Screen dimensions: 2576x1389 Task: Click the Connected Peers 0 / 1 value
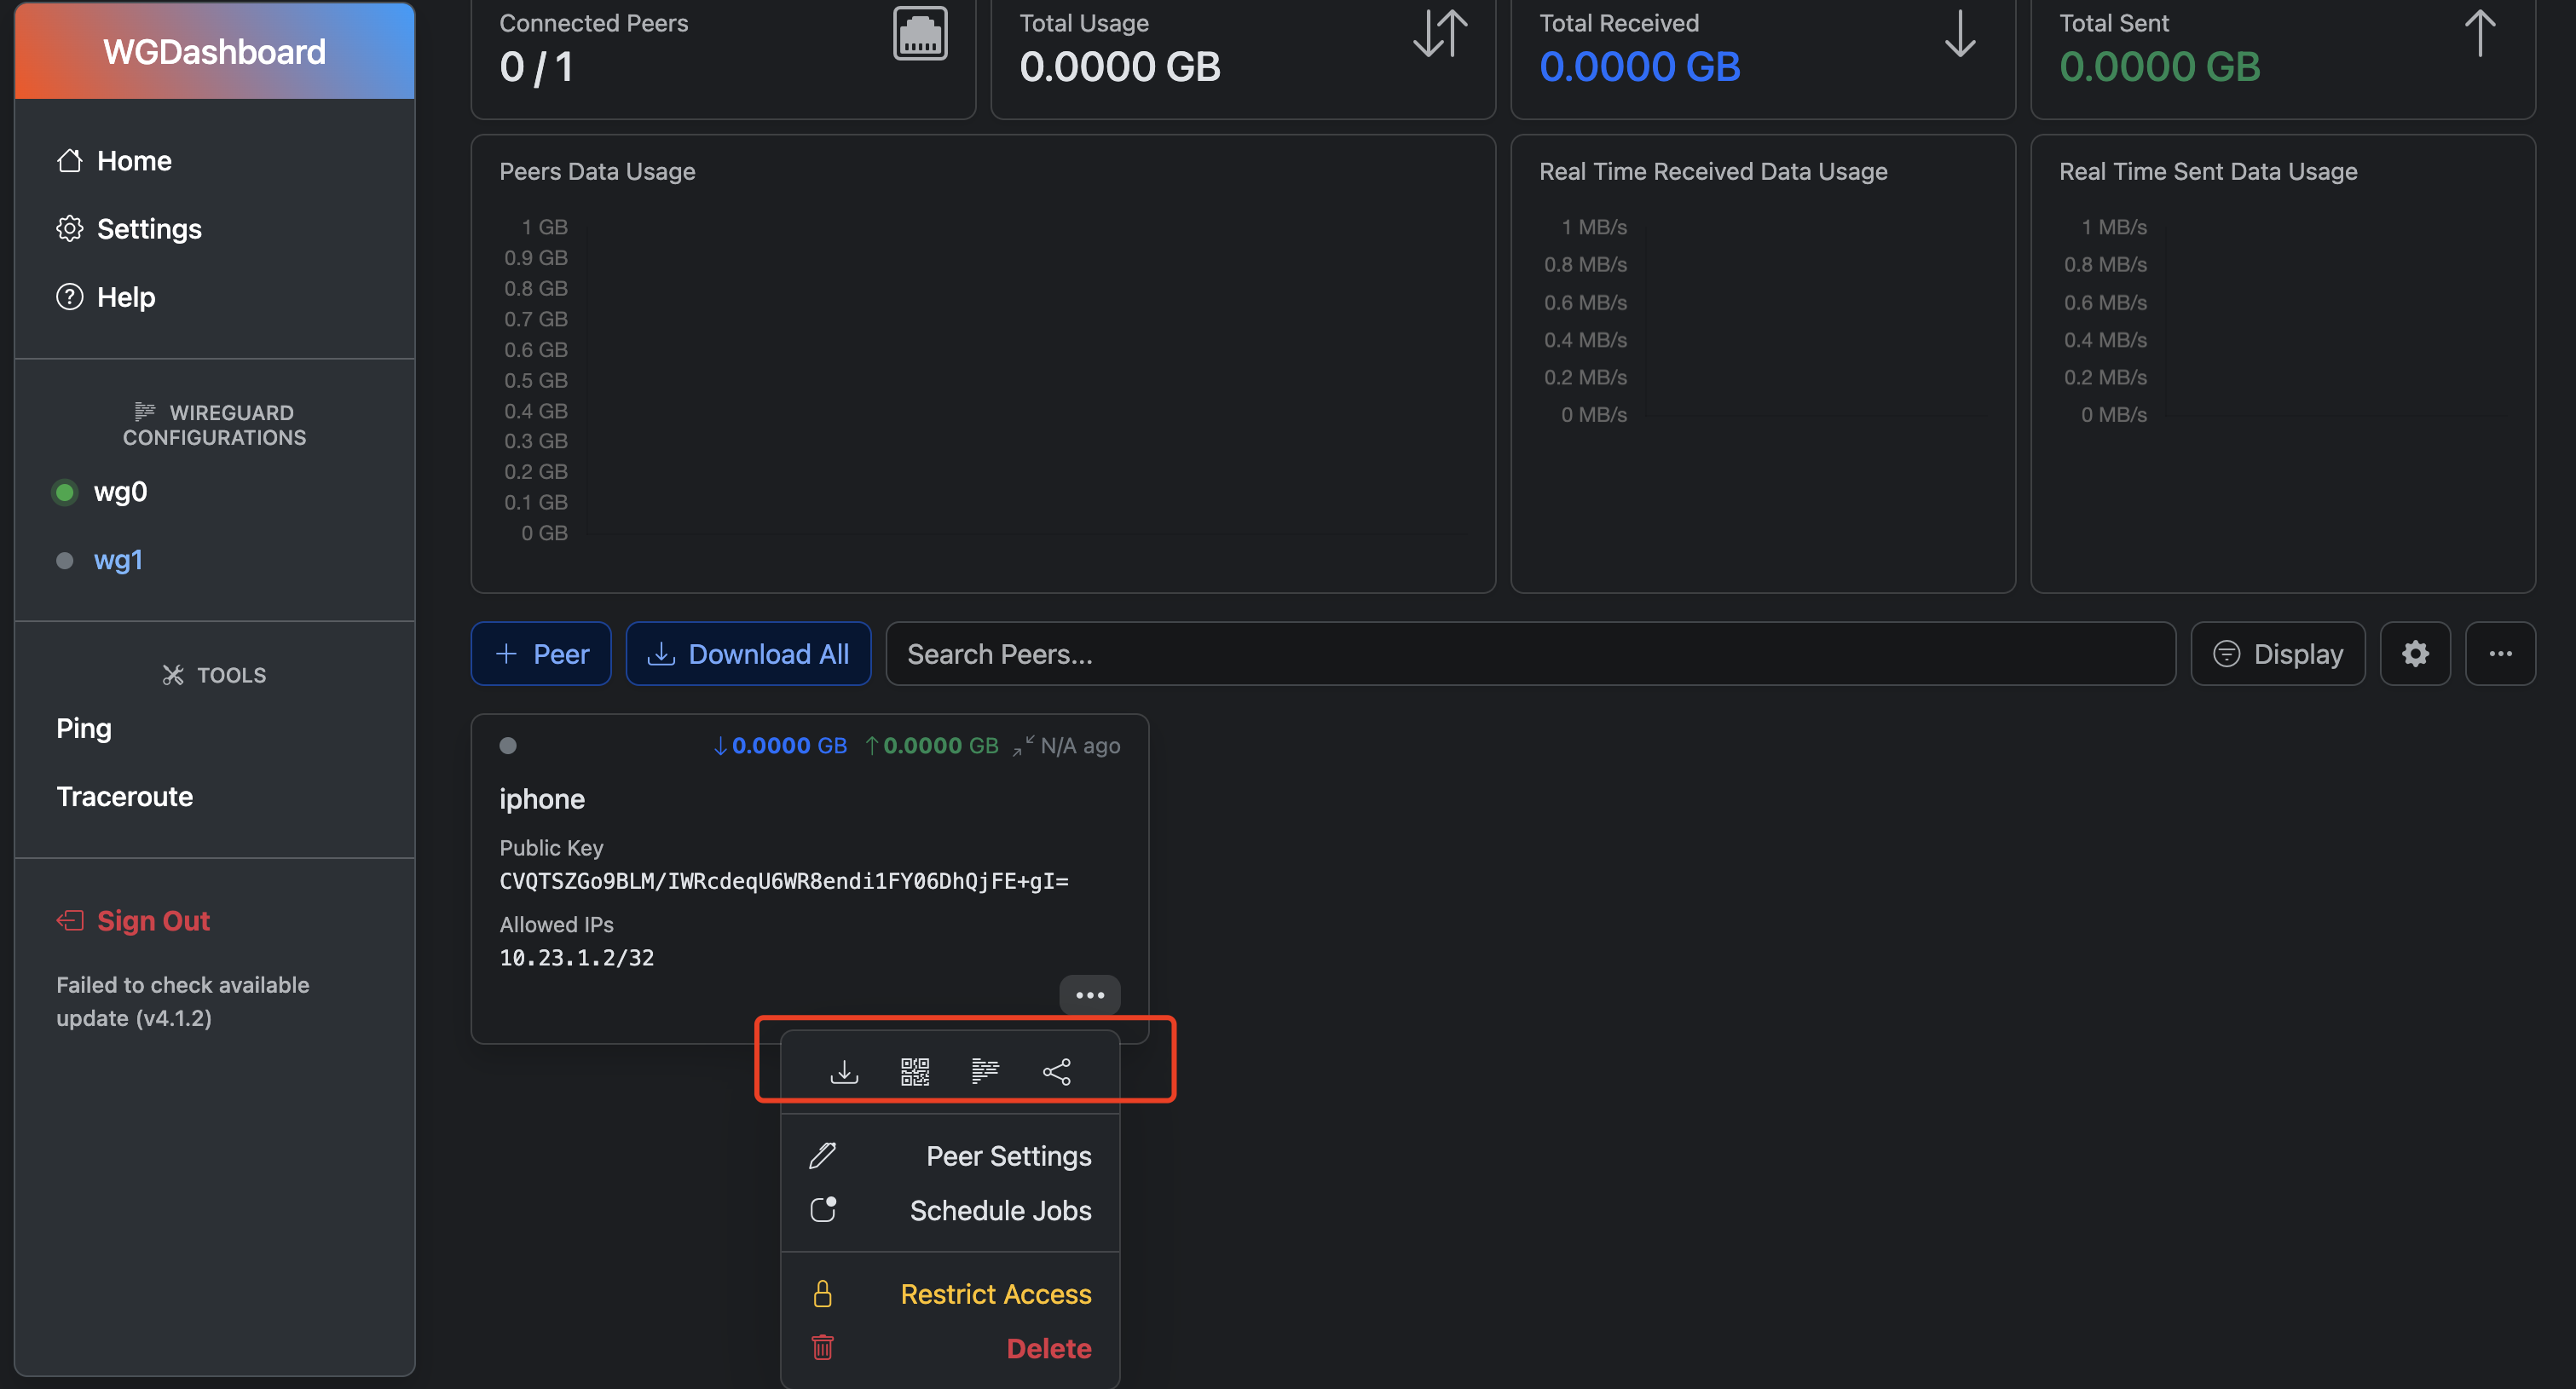[536, 67]
